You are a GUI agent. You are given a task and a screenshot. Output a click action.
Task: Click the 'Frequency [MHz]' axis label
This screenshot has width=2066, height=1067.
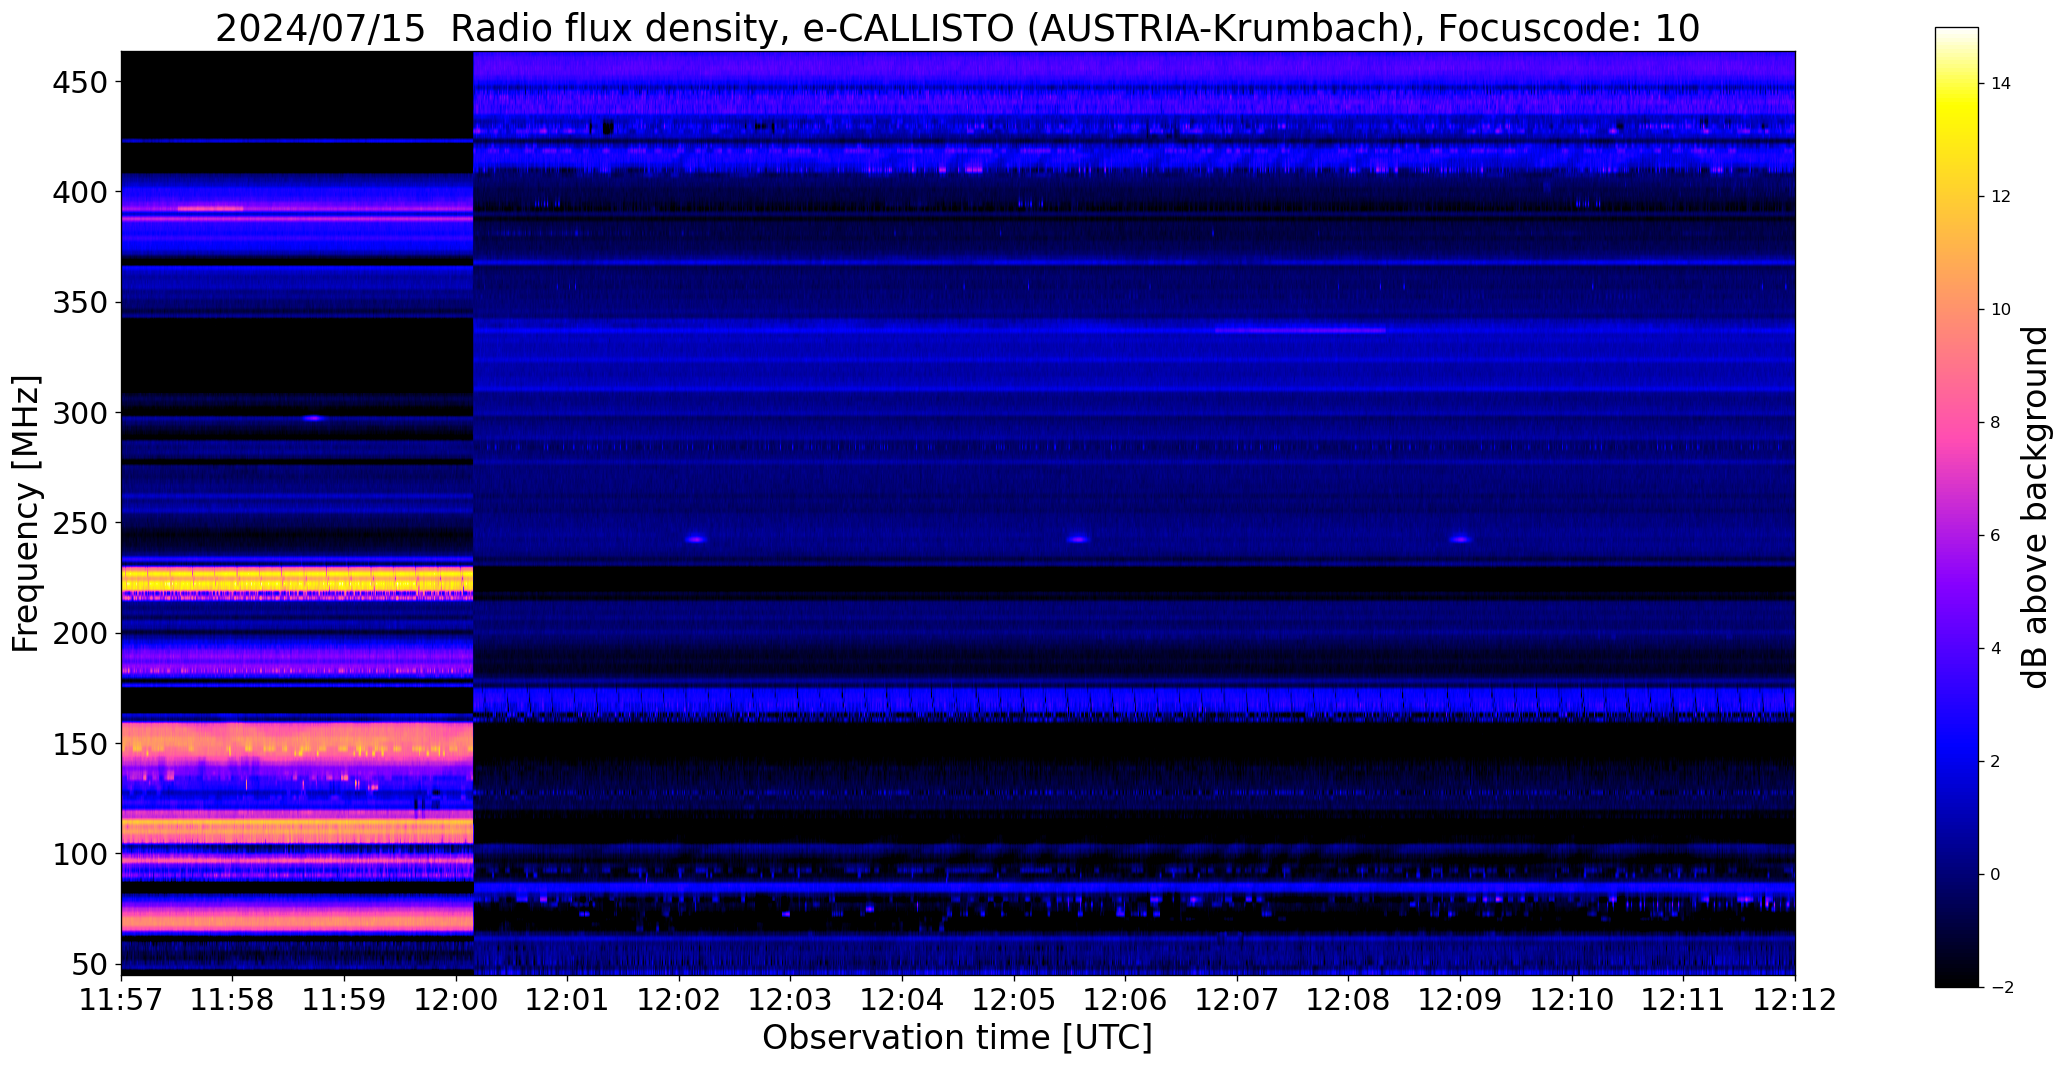(x=27, y=514)
